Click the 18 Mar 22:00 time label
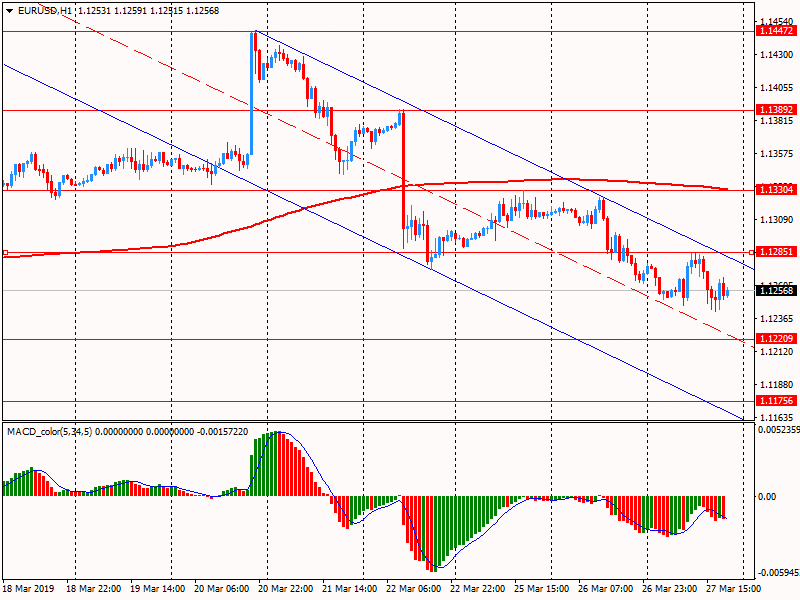The height and width of the screenshot is (600, 800). click(93, 589)
